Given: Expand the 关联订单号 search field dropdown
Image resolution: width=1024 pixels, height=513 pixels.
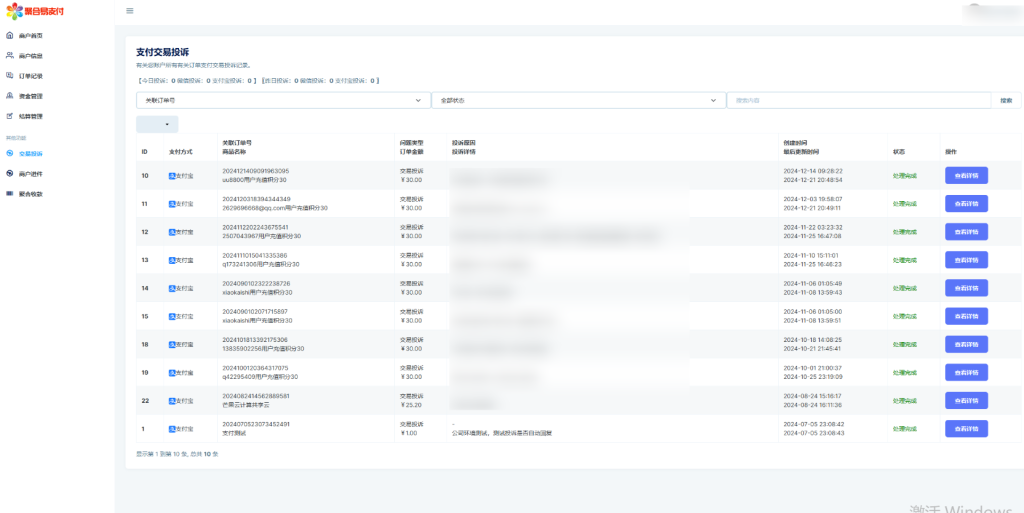Looking at the screenshot, I should 417,100.
